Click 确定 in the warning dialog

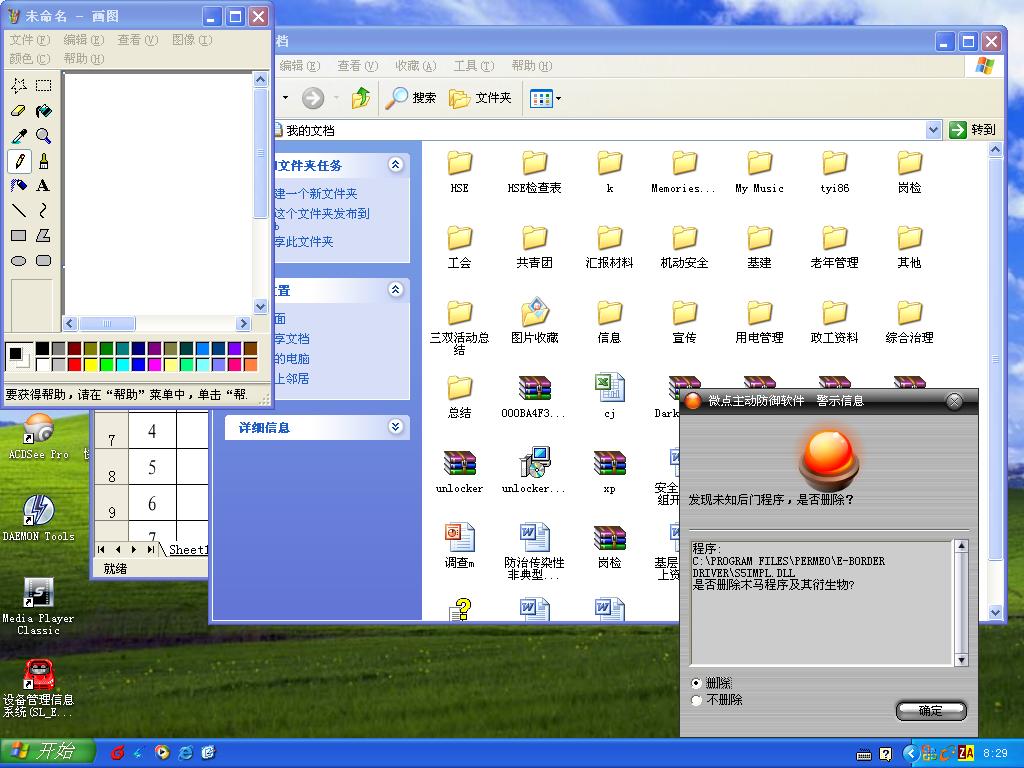[x=931, y=711]
